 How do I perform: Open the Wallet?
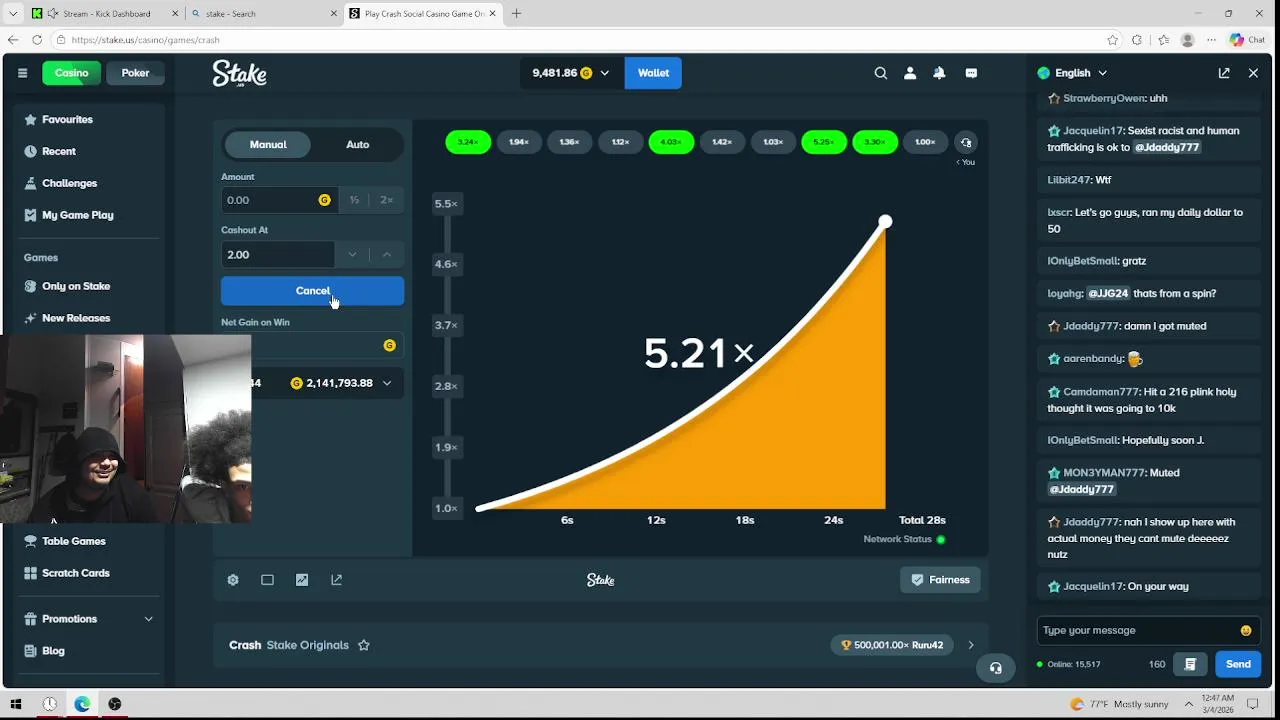click(x=653, y=73)
